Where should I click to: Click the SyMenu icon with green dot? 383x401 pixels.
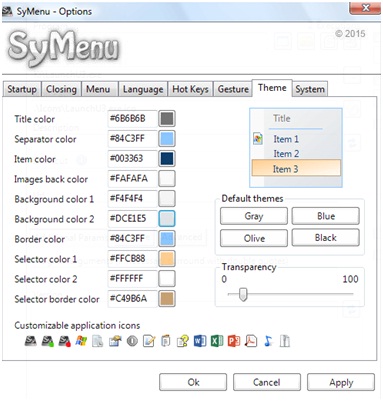pos(47,341)
